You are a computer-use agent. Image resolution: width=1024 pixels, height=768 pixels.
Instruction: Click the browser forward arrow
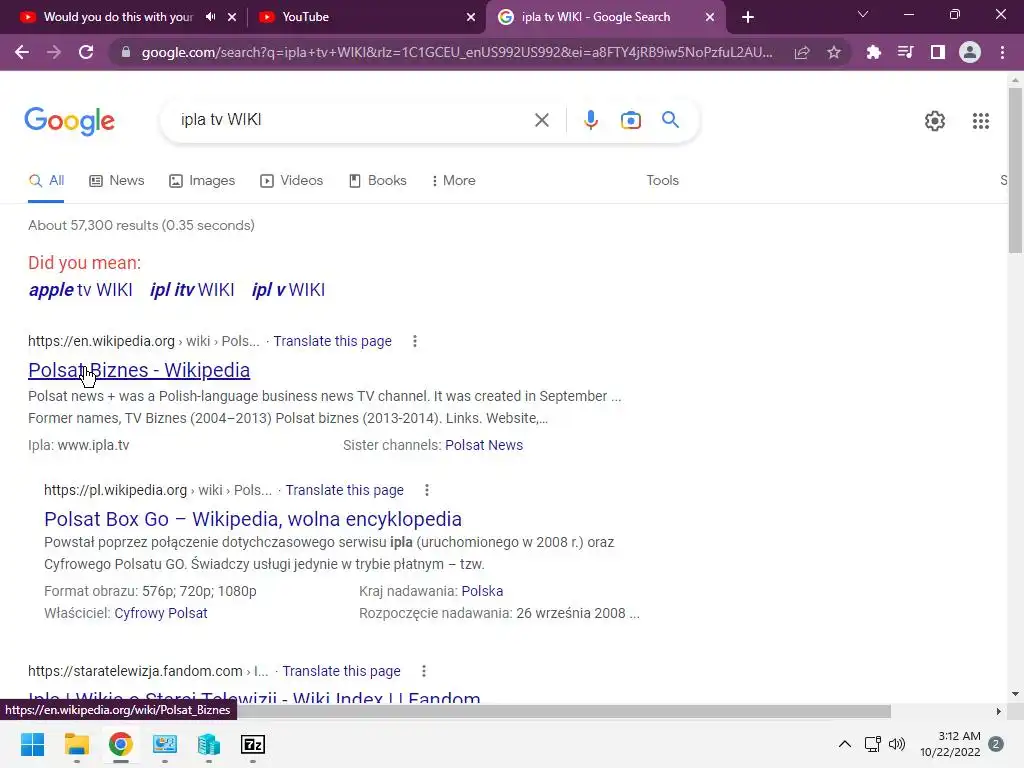point(54,52)
